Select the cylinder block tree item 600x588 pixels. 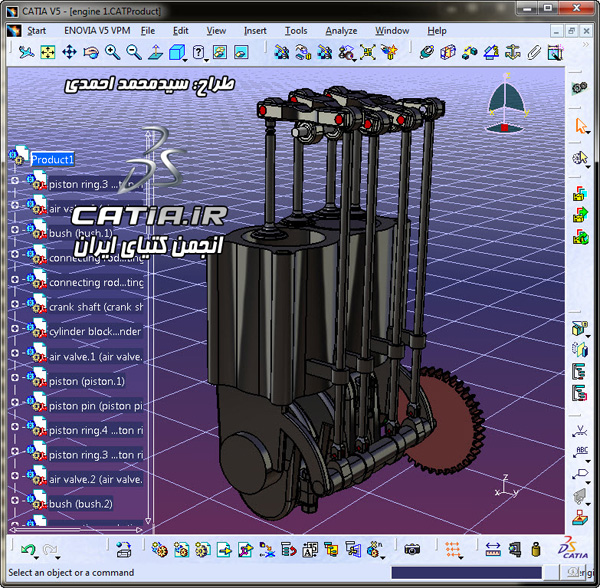click(95, 331)
